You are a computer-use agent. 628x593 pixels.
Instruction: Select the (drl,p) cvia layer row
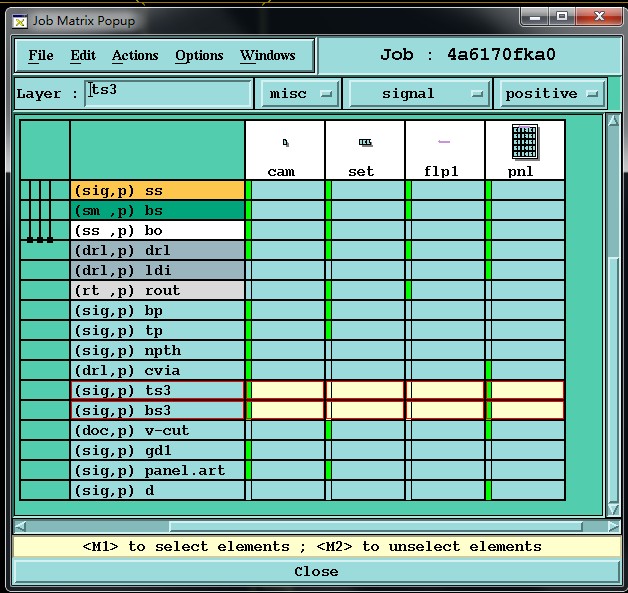click(x=157, y=370)
